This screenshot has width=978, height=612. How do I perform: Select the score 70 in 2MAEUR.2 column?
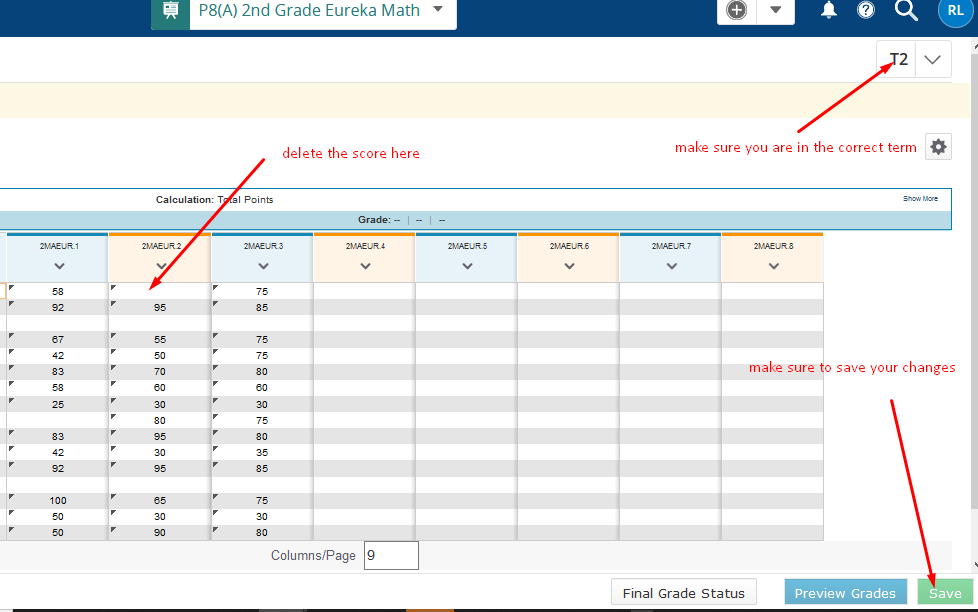pos(160,372)
